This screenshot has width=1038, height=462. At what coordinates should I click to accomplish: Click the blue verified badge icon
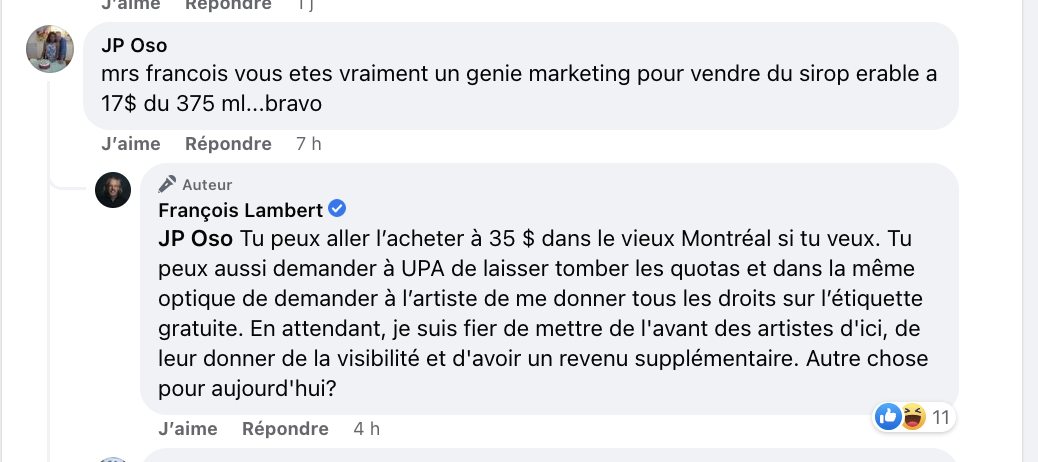[337, 209]
